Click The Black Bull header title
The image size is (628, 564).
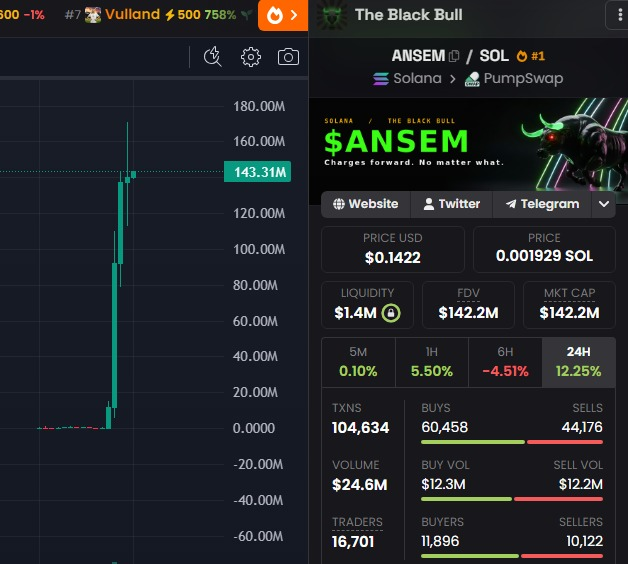[409, 15]
